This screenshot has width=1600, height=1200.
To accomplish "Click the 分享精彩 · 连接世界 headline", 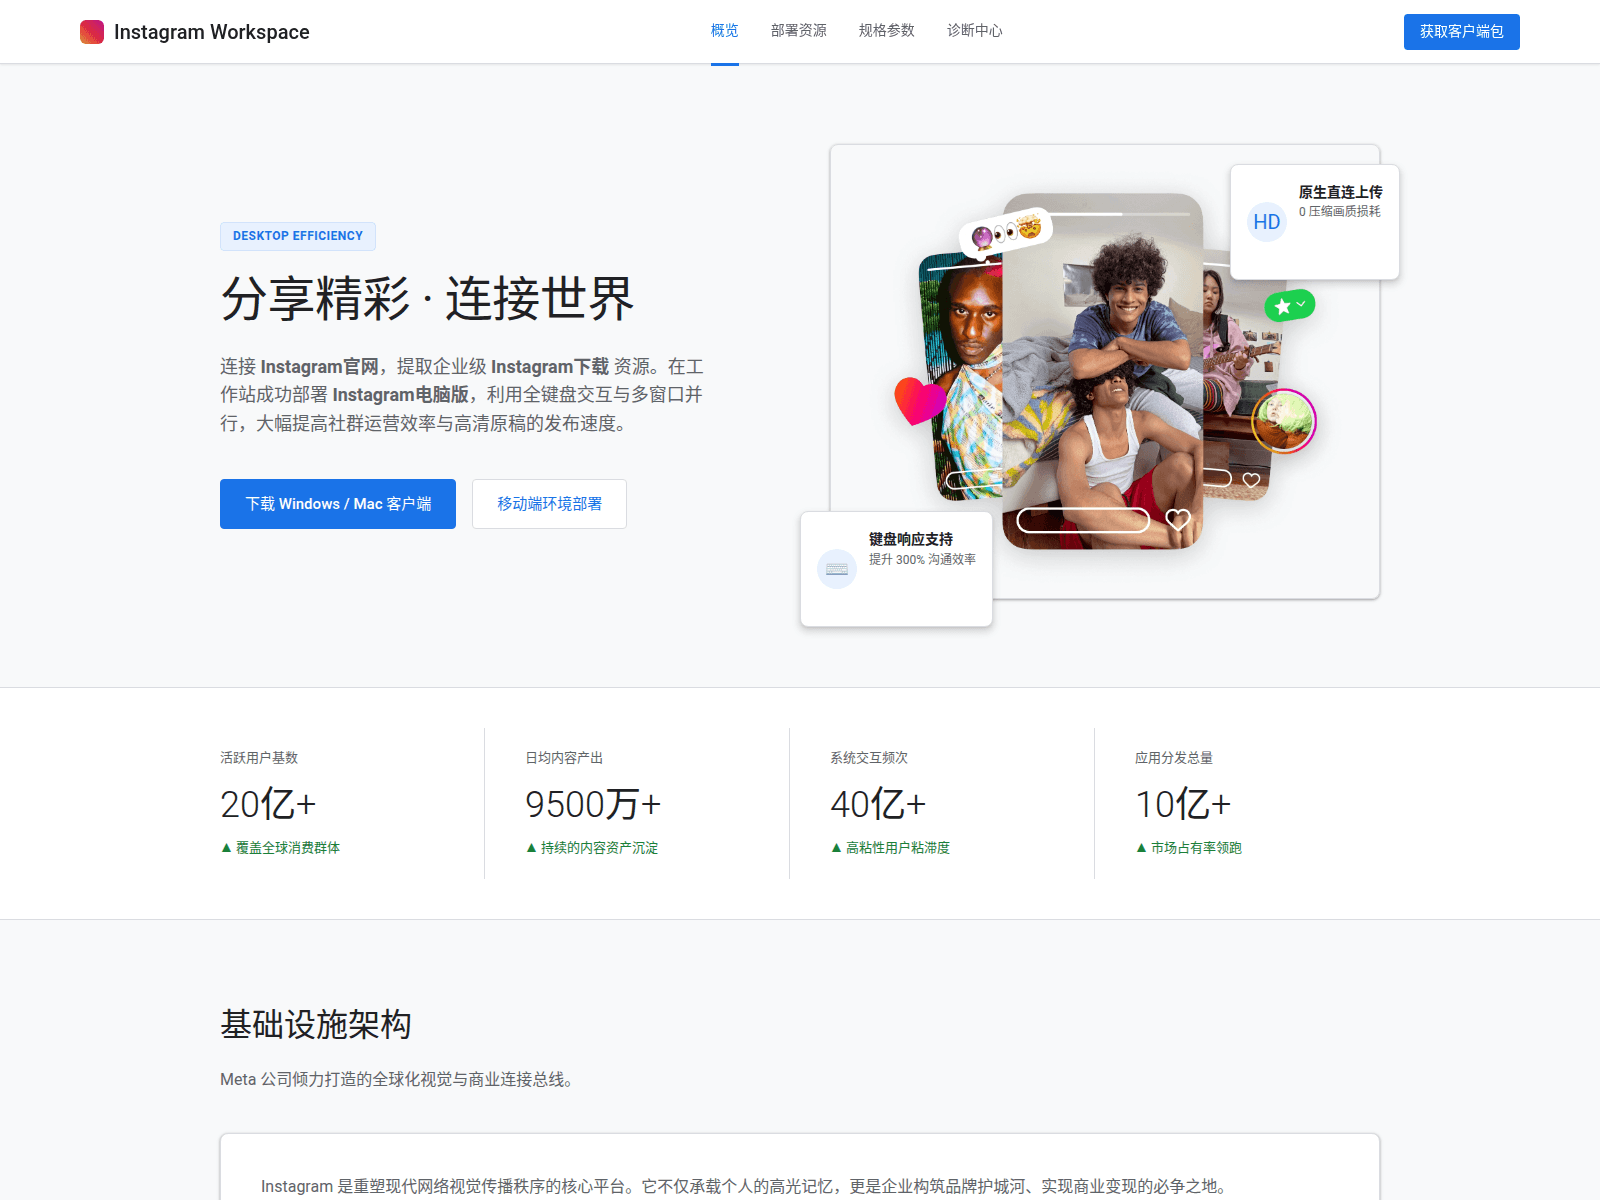I will point(427,299).
